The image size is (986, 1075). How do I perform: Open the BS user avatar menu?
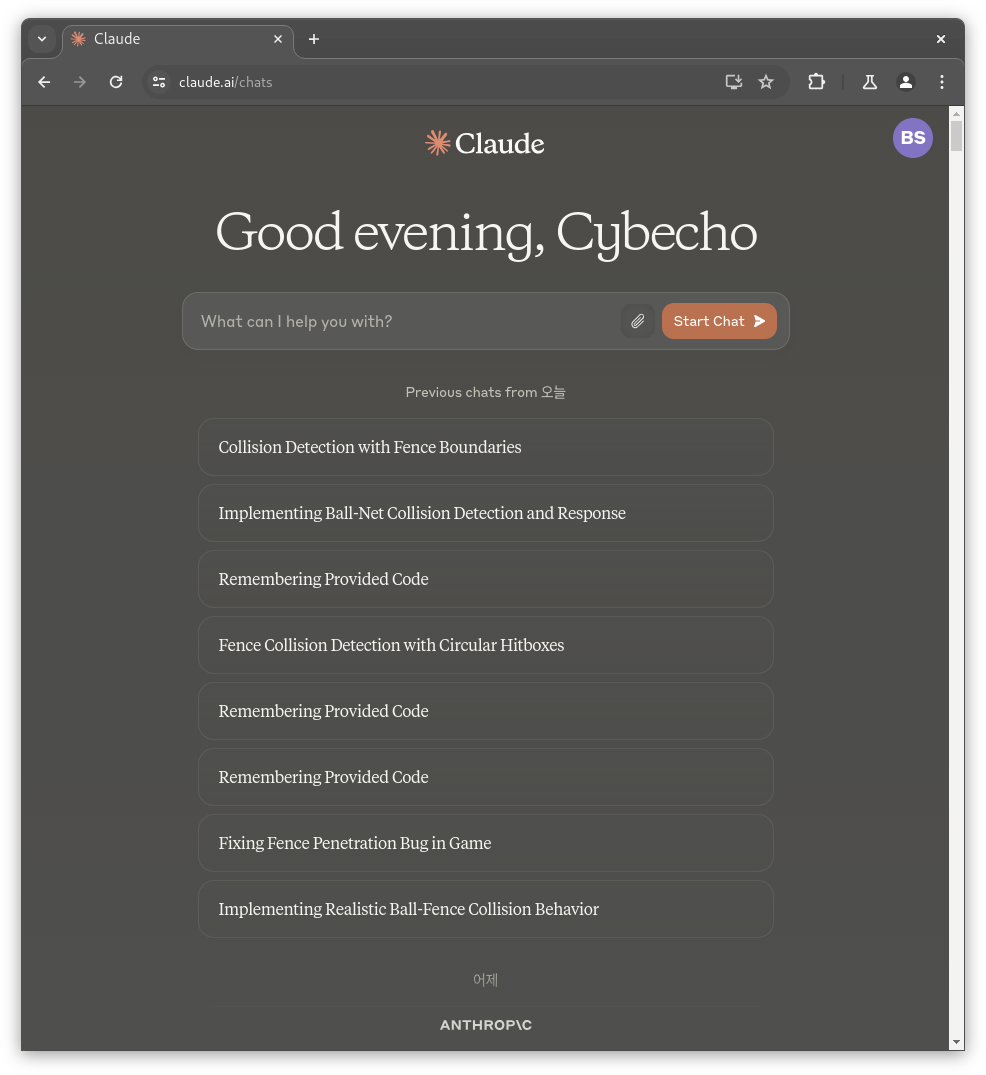coord(912,138)
